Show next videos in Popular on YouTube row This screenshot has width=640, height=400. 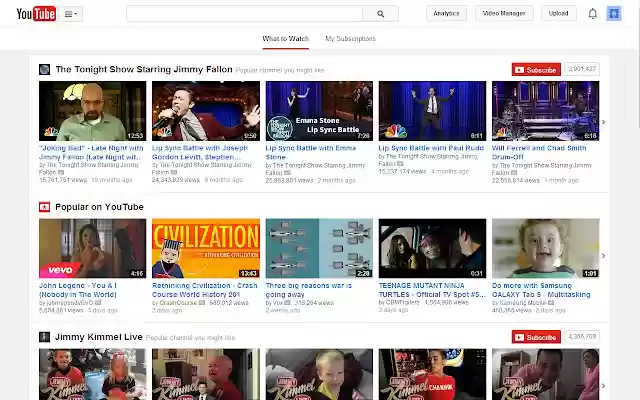tap(603, 256)
